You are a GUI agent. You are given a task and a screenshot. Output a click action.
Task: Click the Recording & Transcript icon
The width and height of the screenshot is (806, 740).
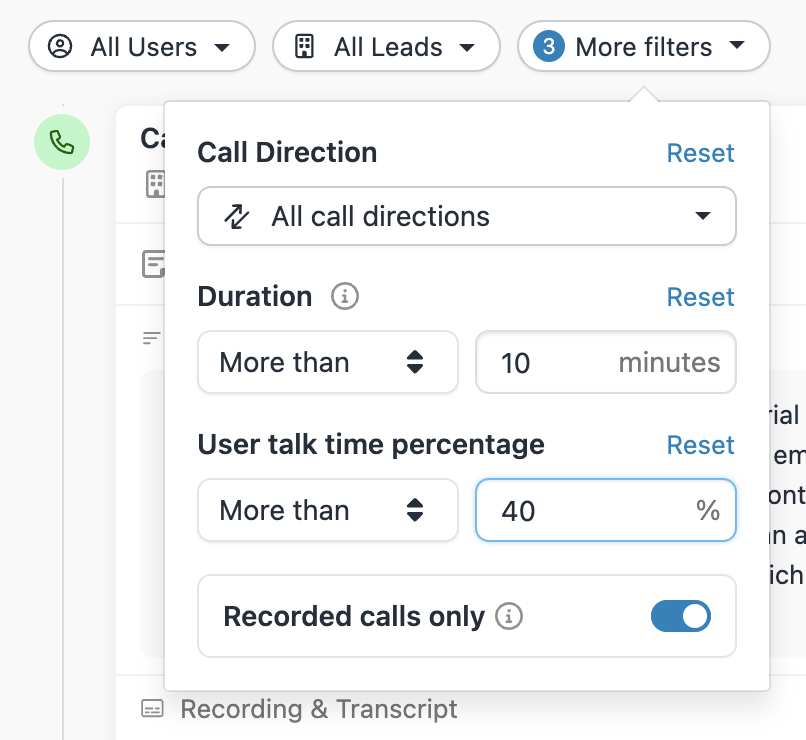click(152, 710)
